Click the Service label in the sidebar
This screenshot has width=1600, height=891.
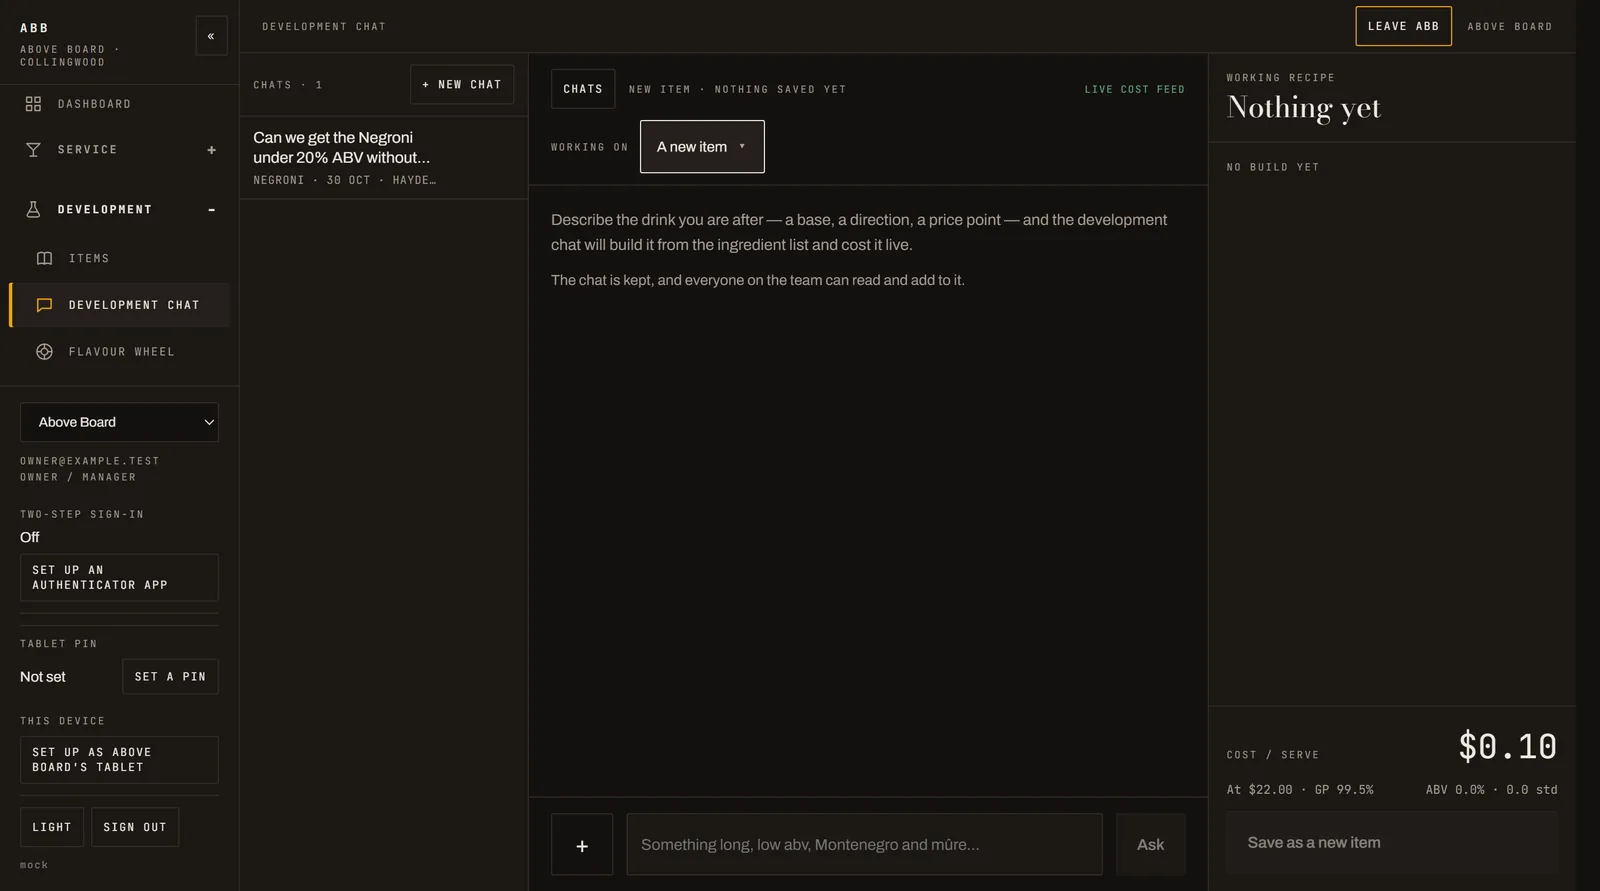tap(88, 150)
